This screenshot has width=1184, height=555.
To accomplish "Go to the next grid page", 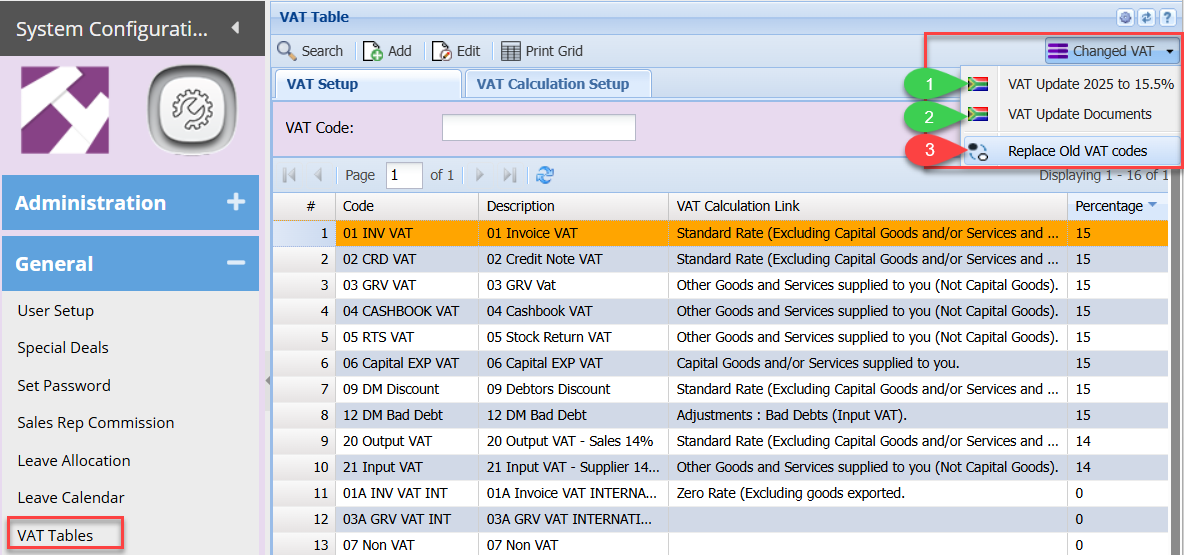I will [480, 175].
